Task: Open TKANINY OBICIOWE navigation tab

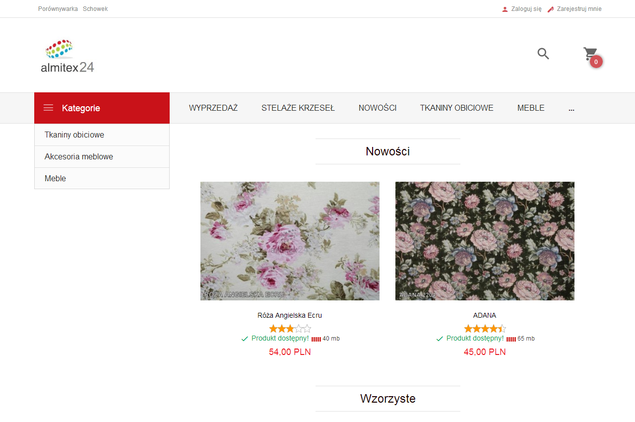Action: (456, 108)
